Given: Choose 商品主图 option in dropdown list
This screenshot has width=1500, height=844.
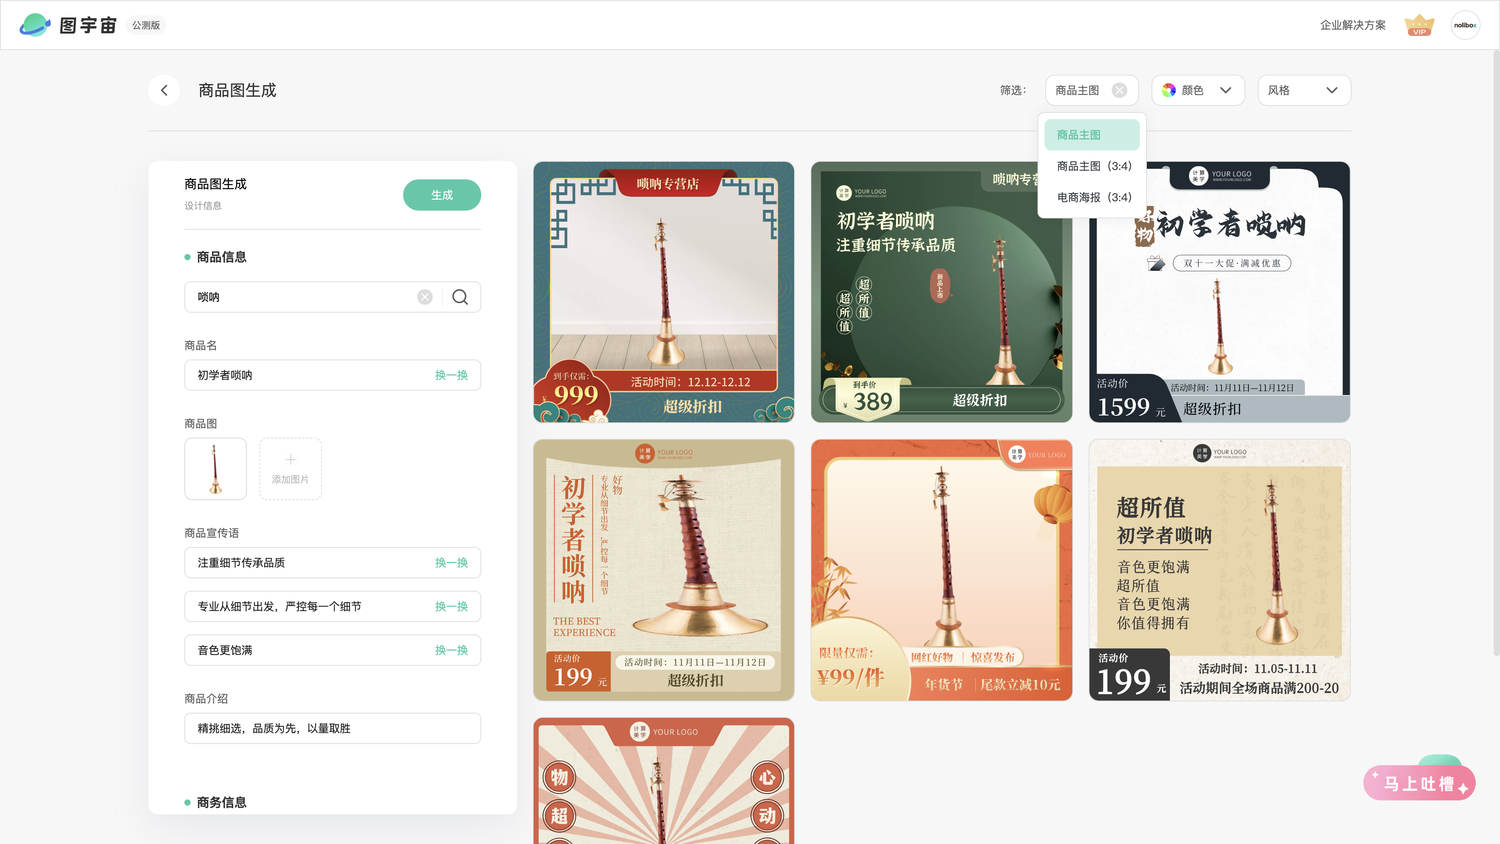Looking at the screenshot, I should pyautogui.click(x=1092, y=135).
